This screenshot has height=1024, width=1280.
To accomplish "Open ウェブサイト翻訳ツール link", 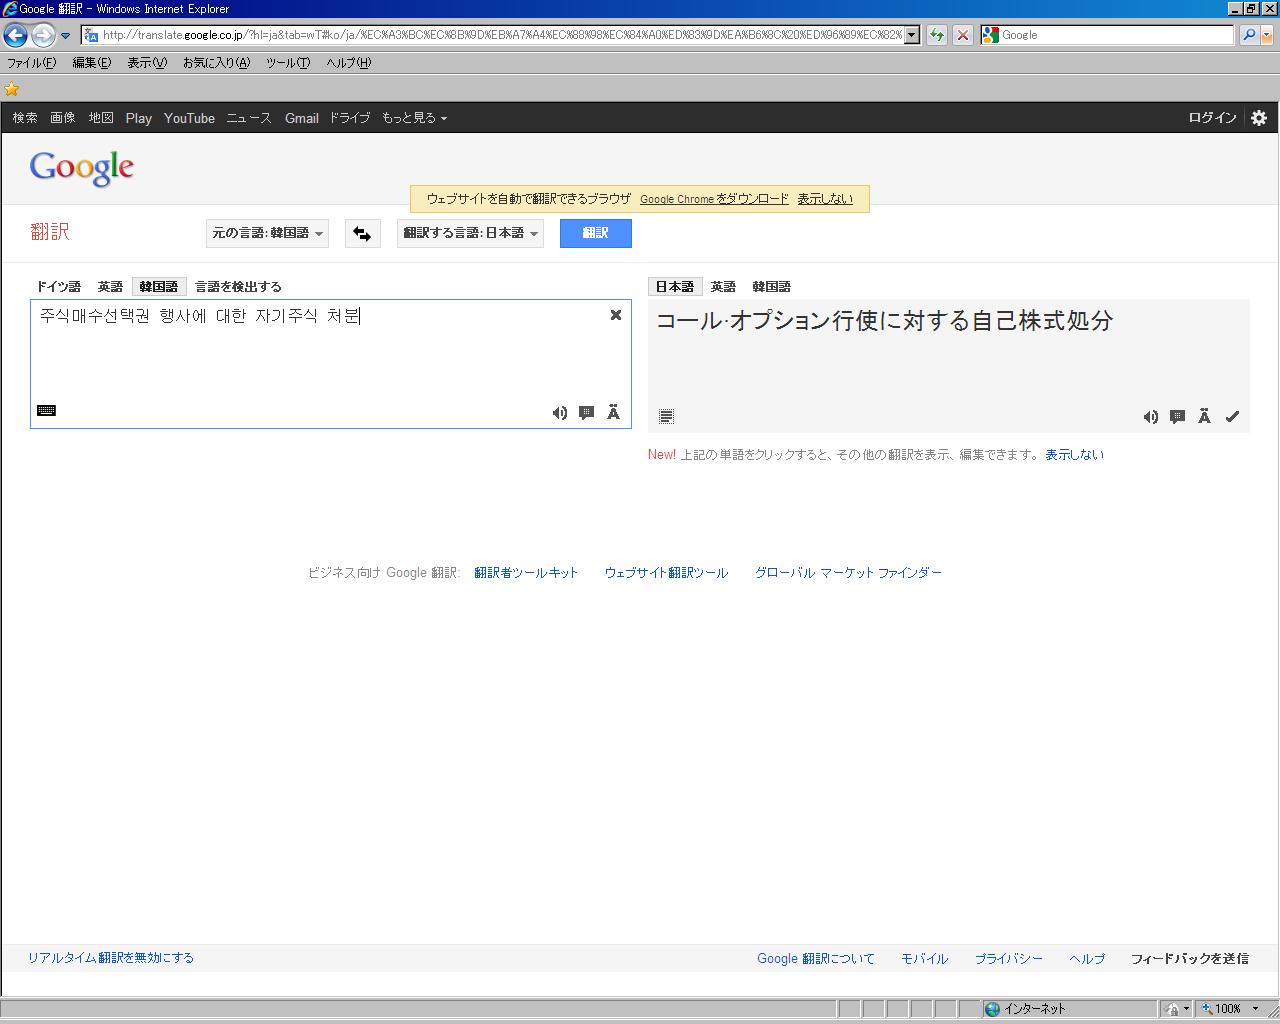I will click(666, 573).
